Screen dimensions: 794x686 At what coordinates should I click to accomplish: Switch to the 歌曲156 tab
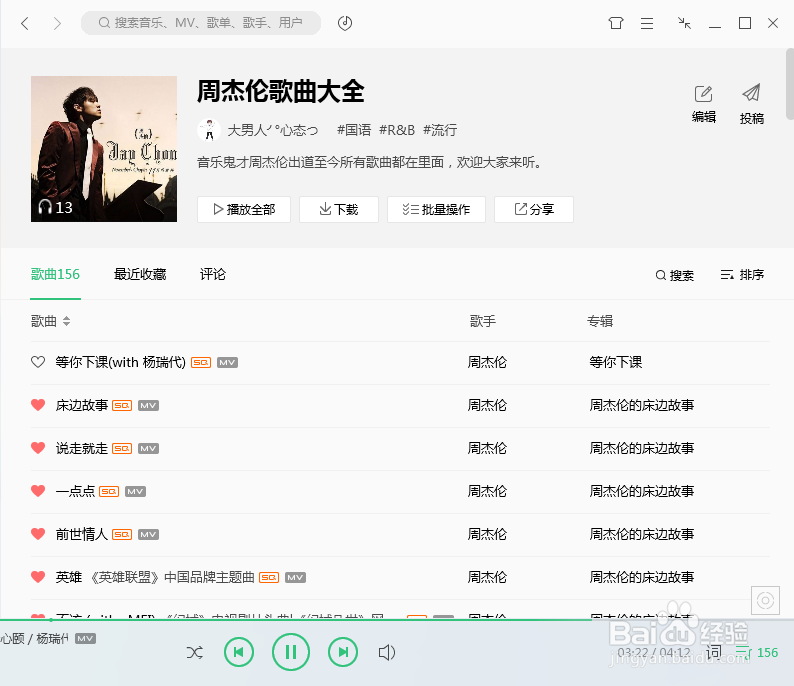click(x=55, y=274)
